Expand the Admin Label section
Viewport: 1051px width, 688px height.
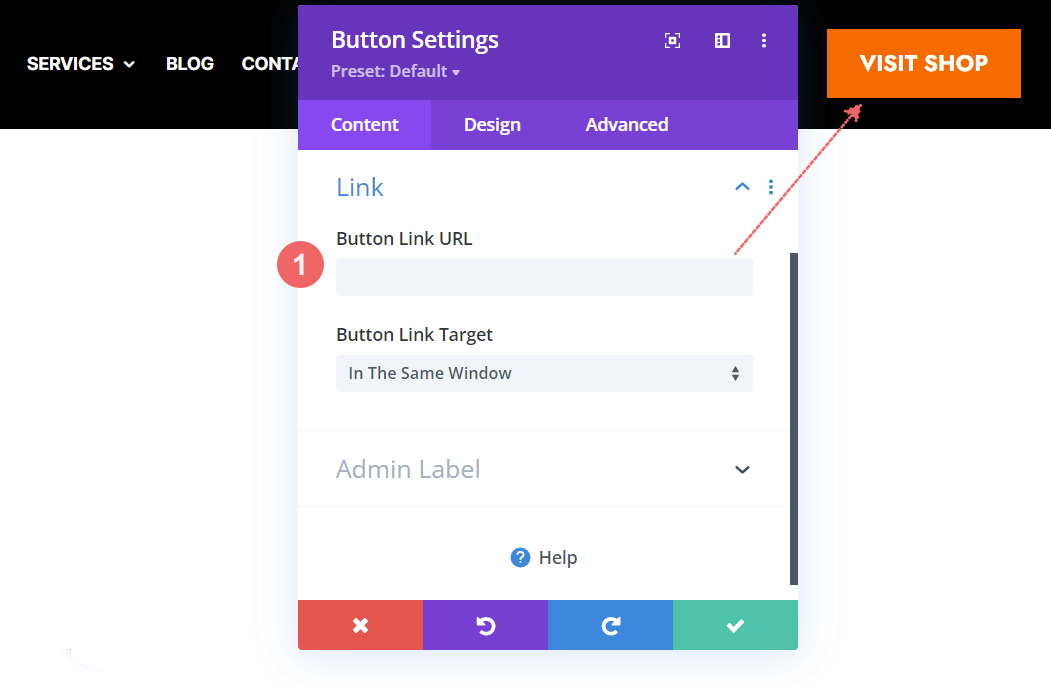[x=742, y=469]
